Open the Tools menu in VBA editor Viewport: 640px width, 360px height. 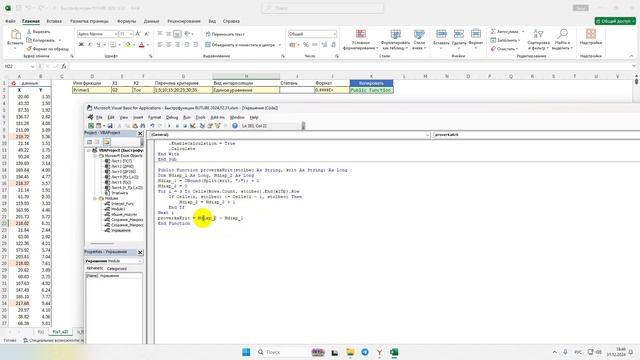200,117
